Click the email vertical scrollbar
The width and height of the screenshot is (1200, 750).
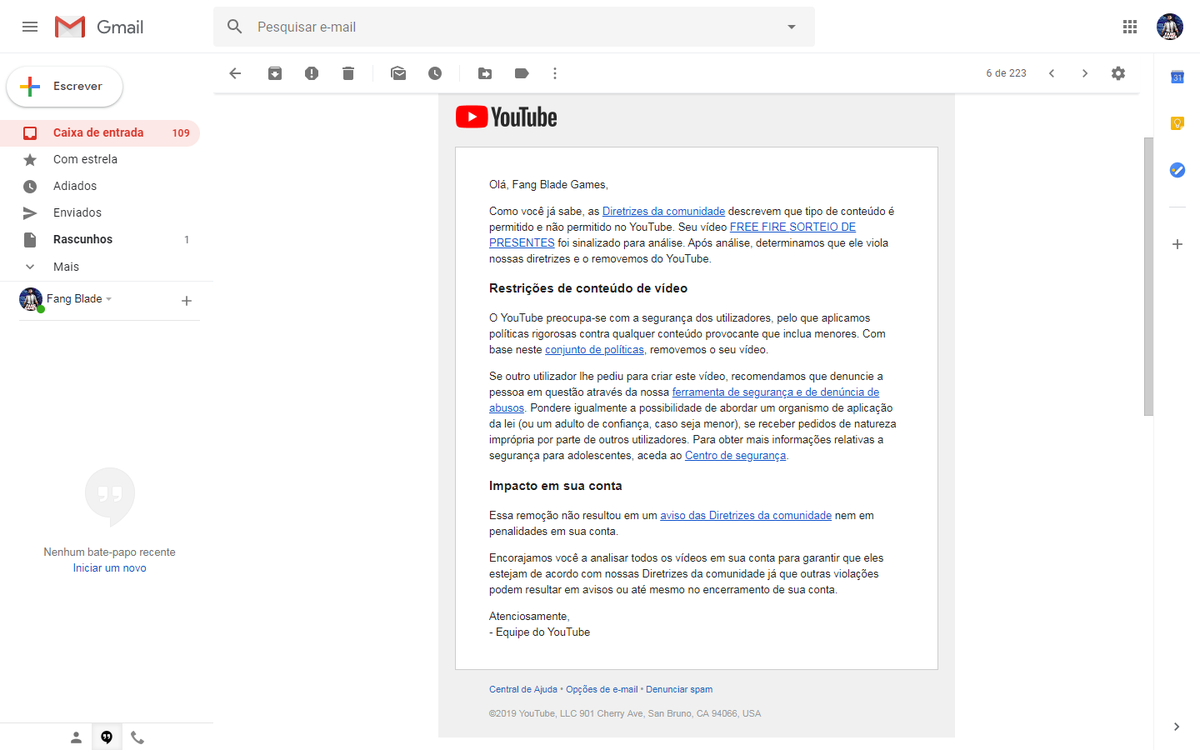pos(1148,277)
